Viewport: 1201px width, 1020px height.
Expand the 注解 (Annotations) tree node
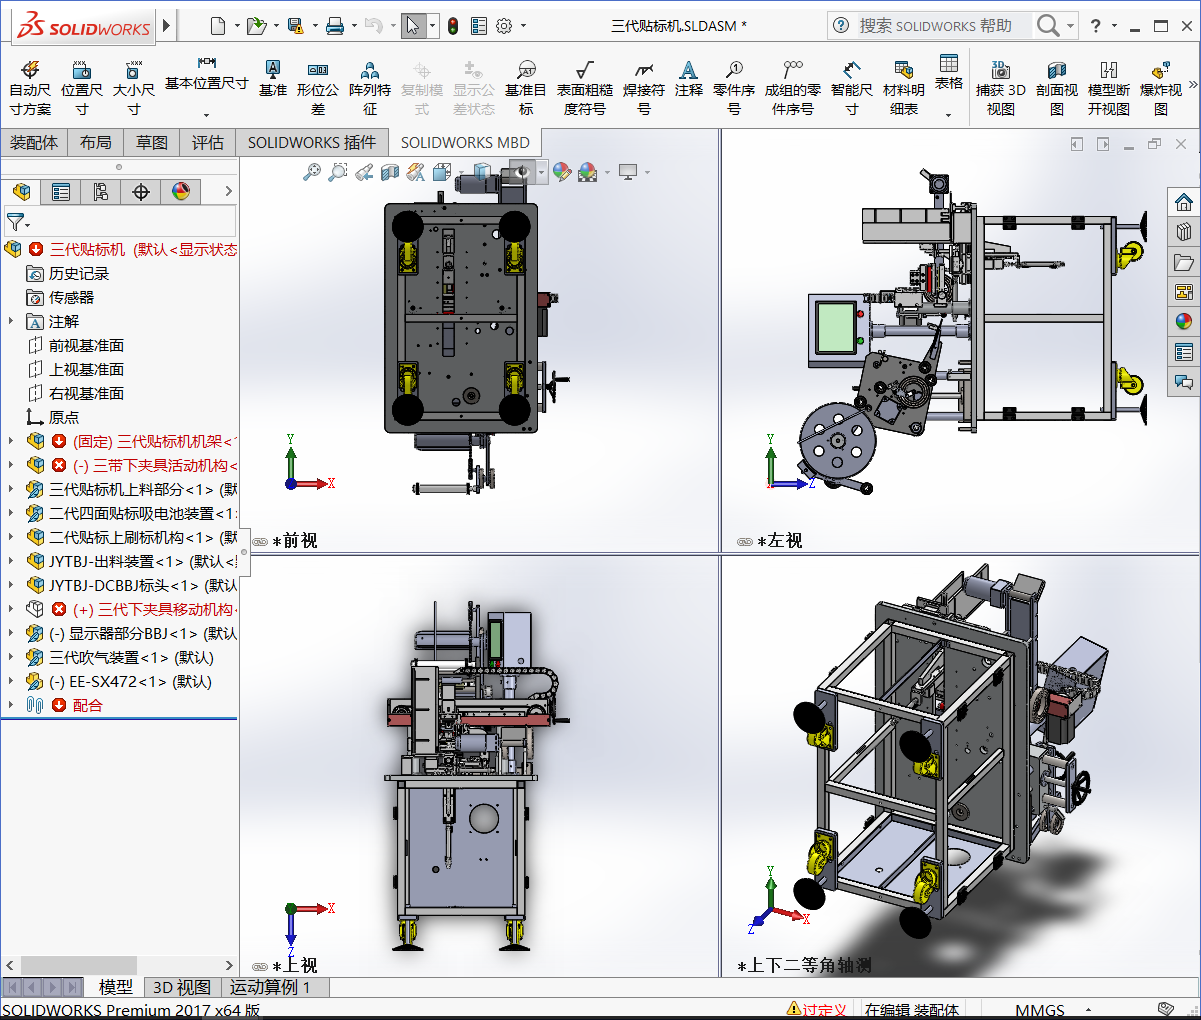11,321
